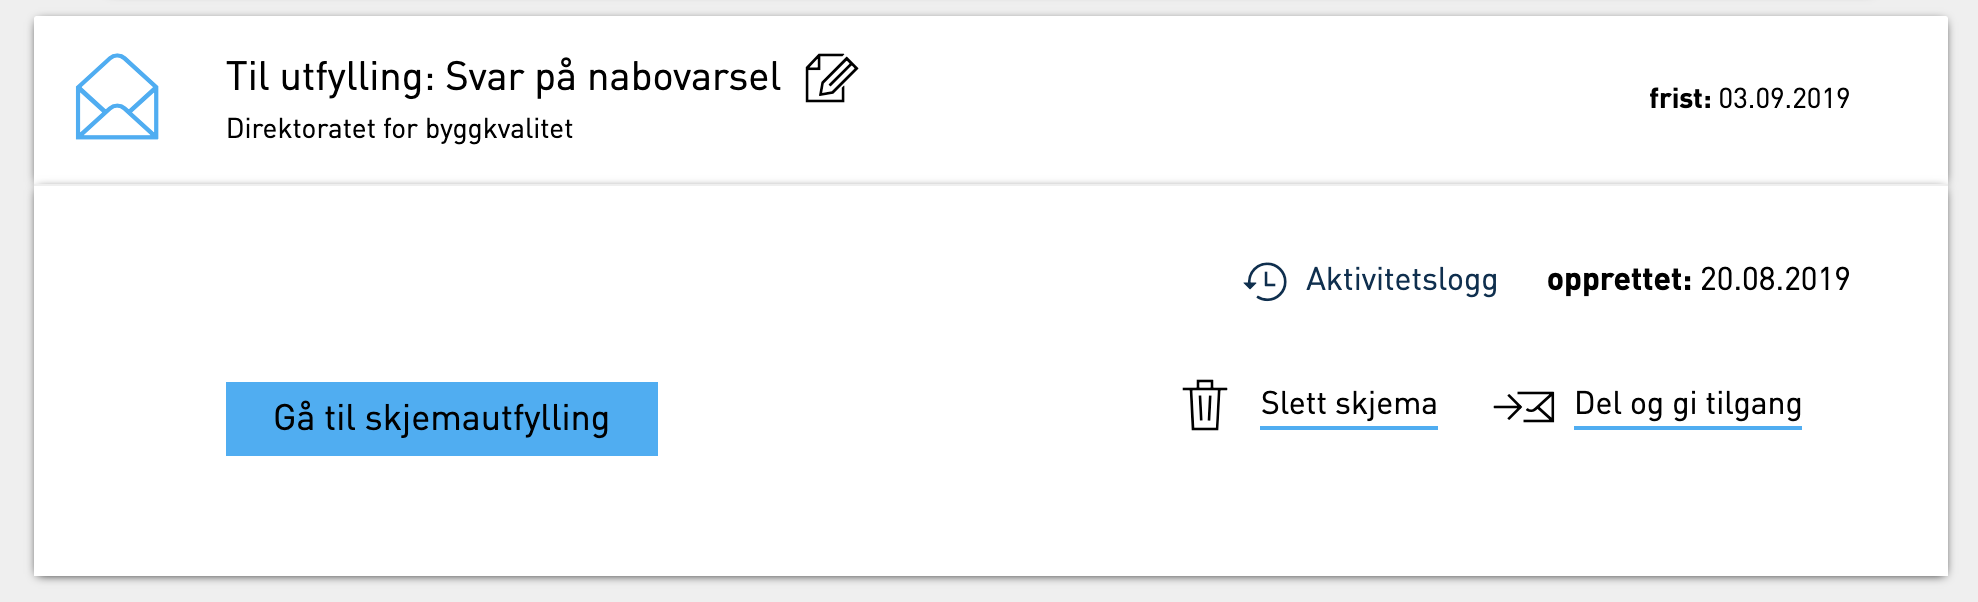Click the created date 20.08.2019
Screen dimensions: 1978x602
tap(1775, 280)
